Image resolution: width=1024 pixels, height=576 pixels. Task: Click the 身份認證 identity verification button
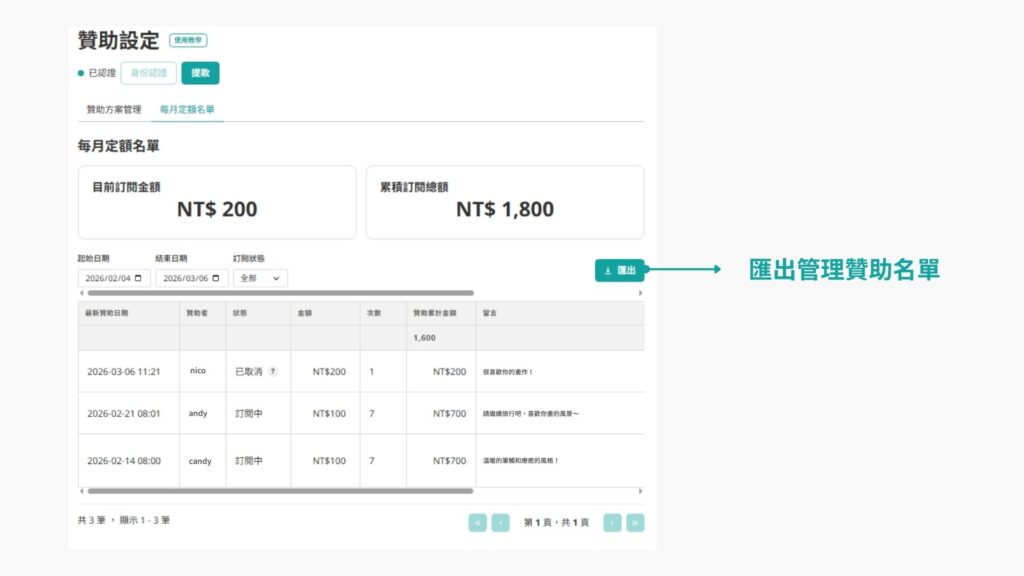tap(149, 73)
